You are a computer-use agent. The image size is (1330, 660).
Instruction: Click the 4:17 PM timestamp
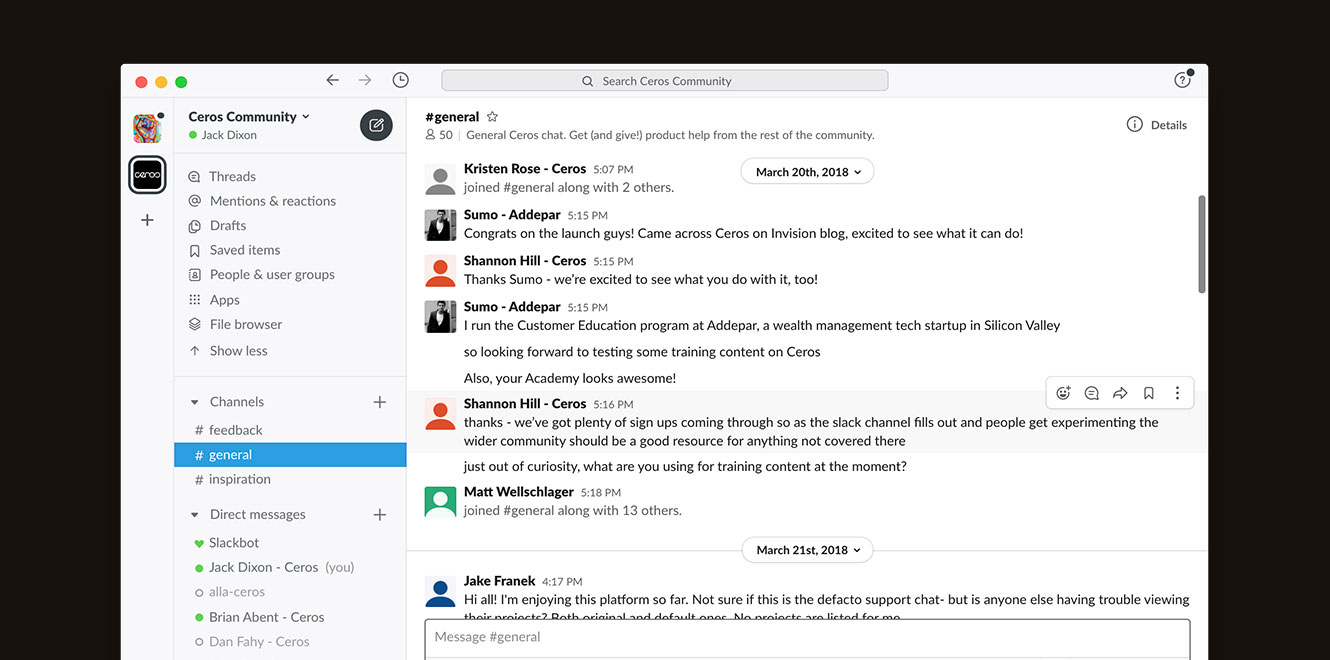(562, 582)
